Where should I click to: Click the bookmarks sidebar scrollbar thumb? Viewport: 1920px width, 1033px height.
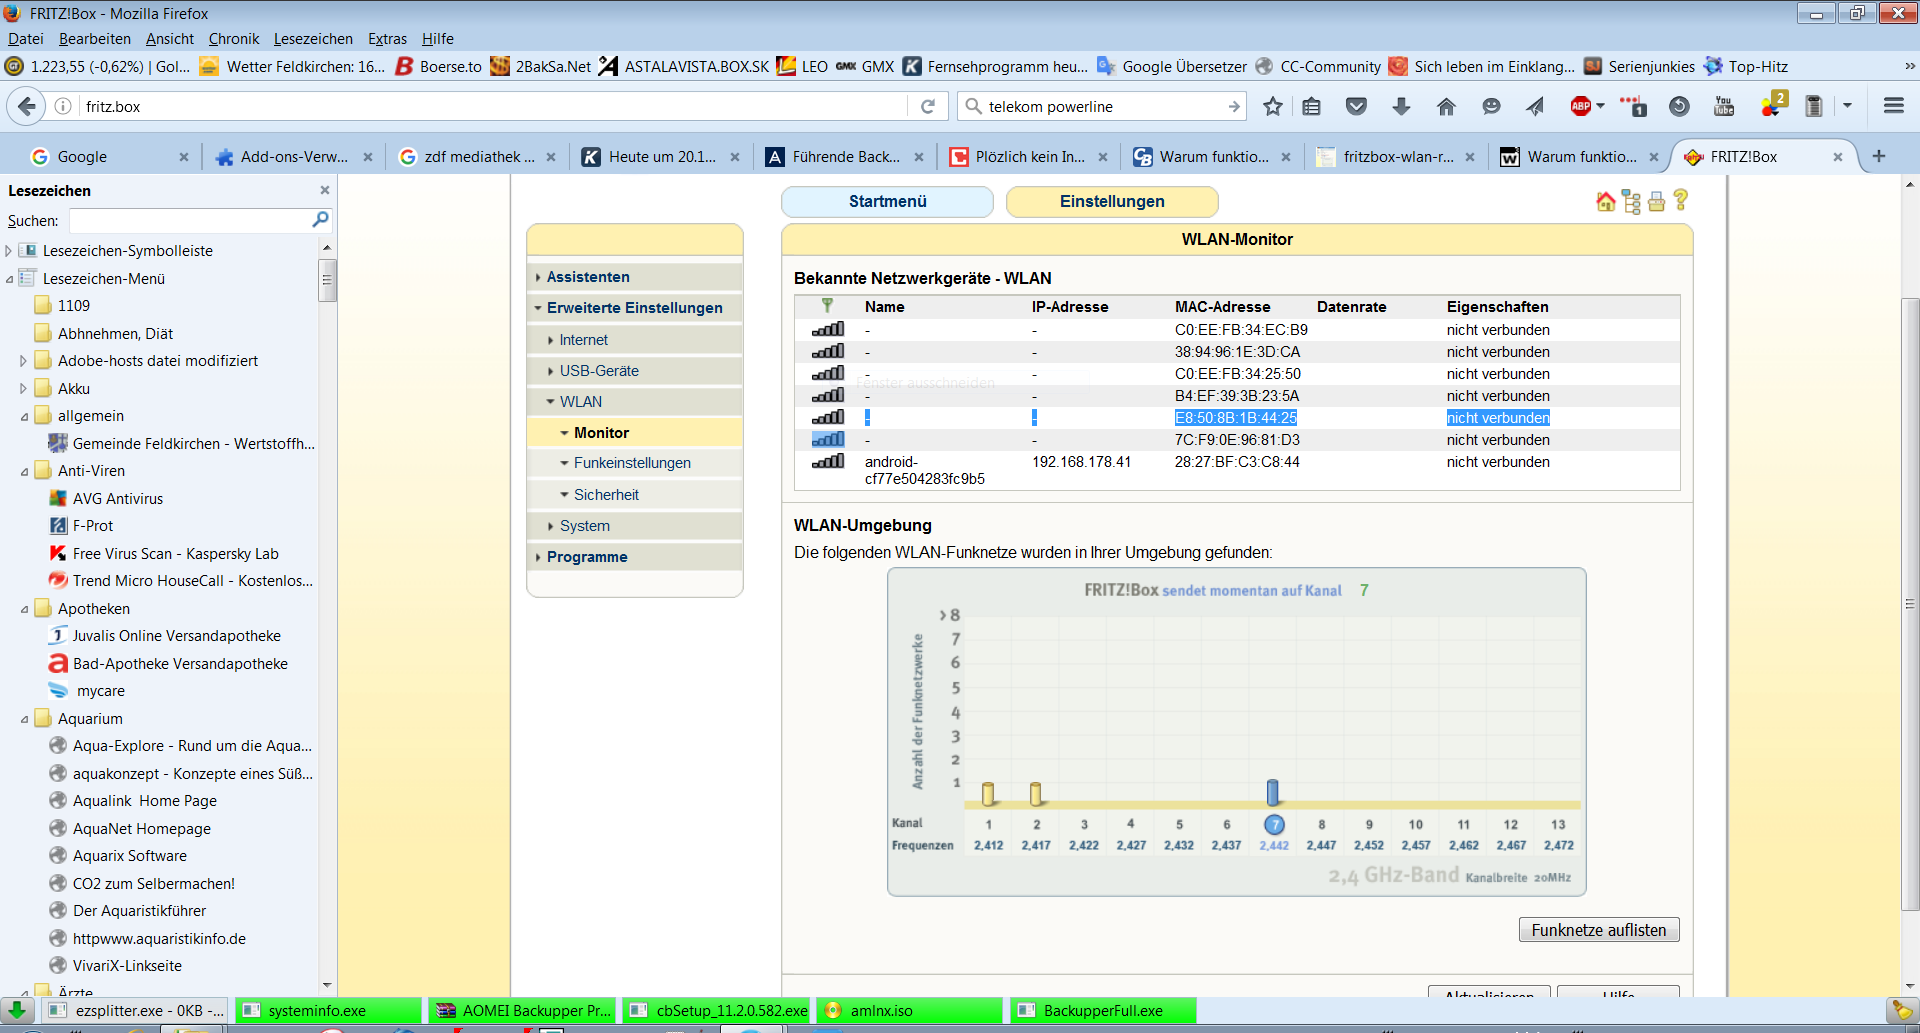[x=326, y=280]
